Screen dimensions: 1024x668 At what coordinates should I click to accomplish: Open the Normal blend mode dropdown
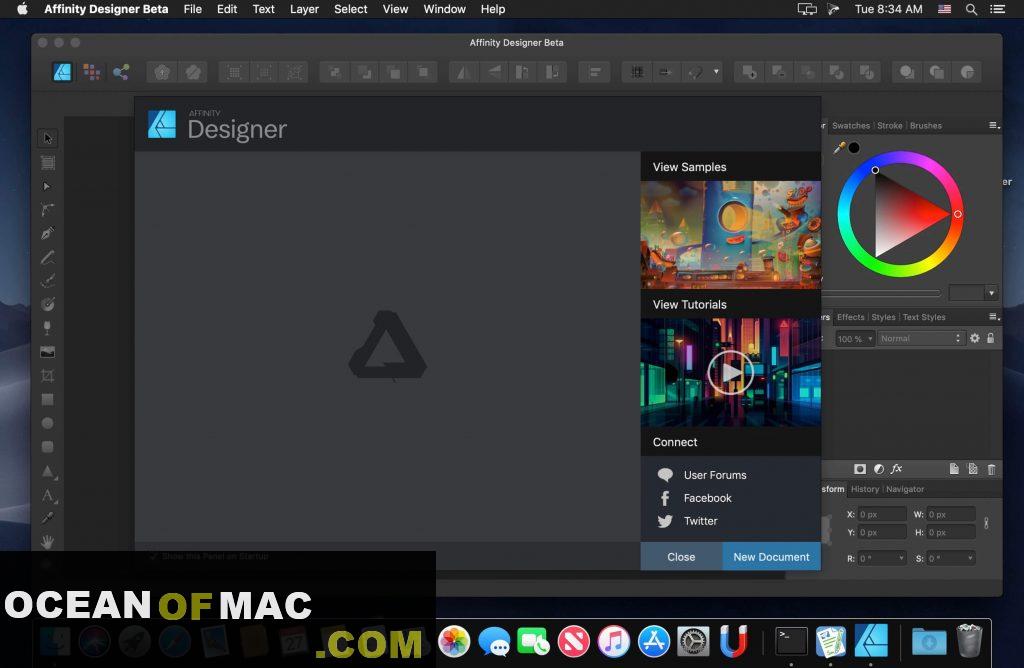(920, 338)
